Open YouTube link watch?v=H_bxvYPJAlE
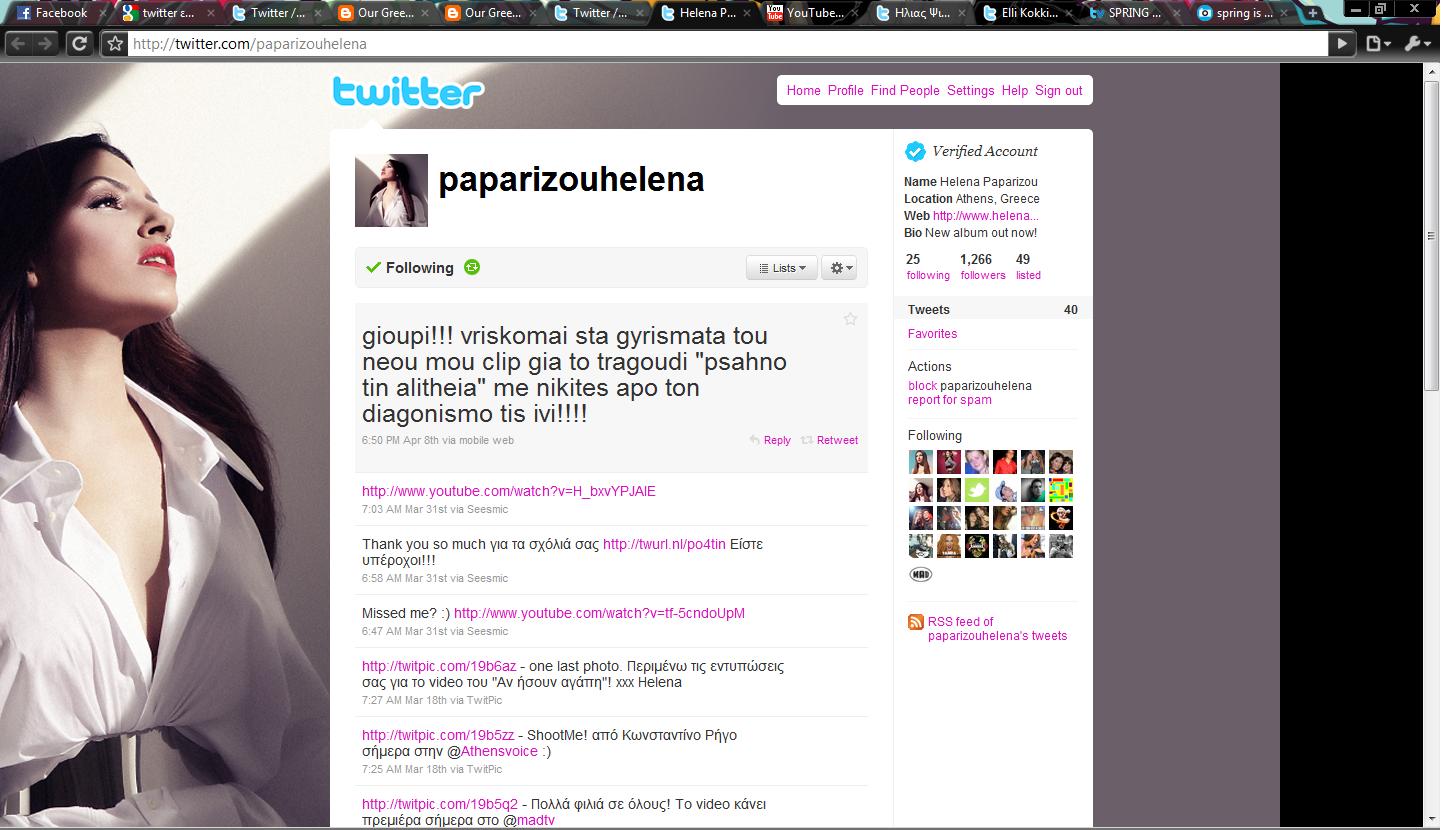 (509, 491)
